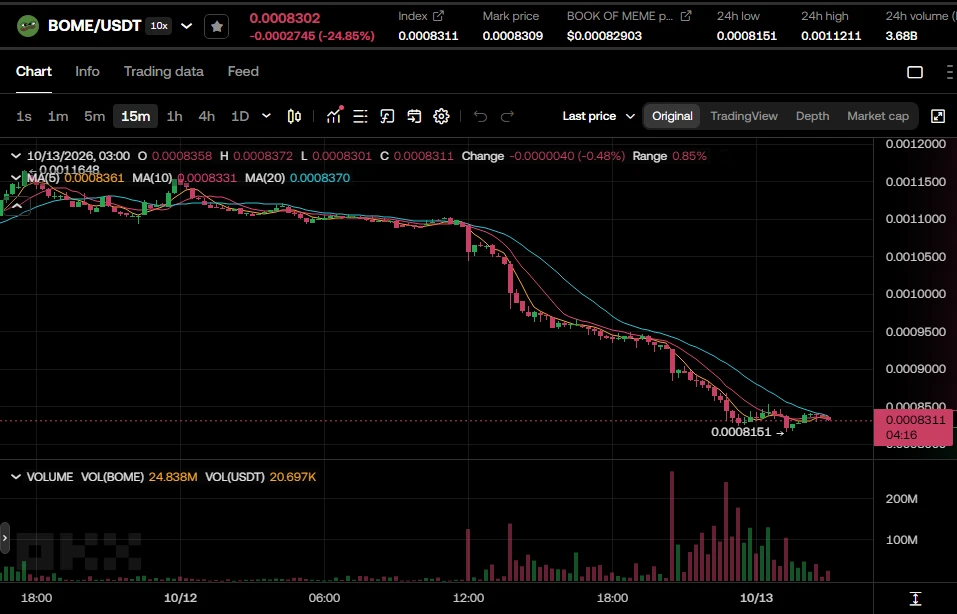Expand more timeframes dropdown after 1D

[x=266, y=115]
